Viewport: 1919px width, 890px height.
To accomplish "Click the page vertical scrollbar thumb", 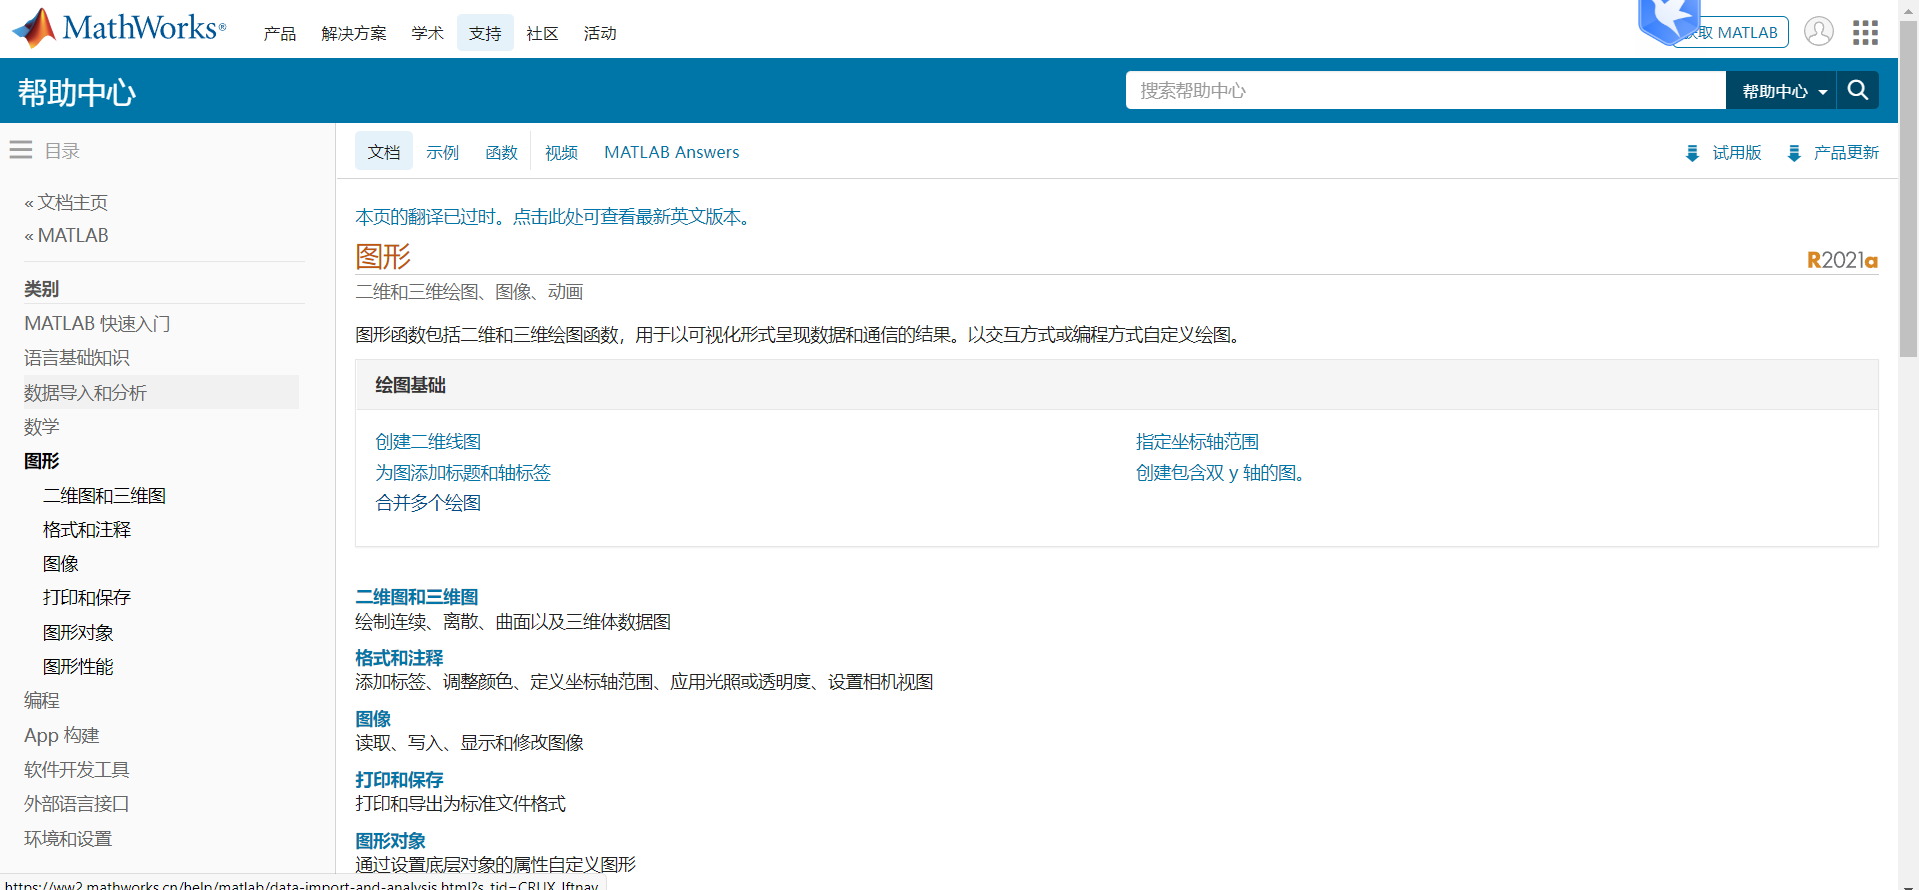I will (x=1908, y=190).
